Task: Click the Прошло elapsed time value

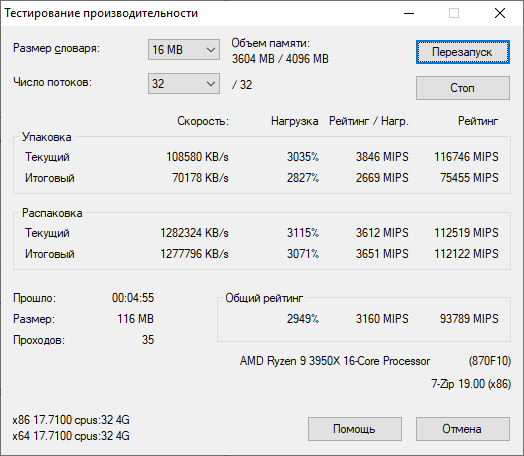Action: [133, 298]
